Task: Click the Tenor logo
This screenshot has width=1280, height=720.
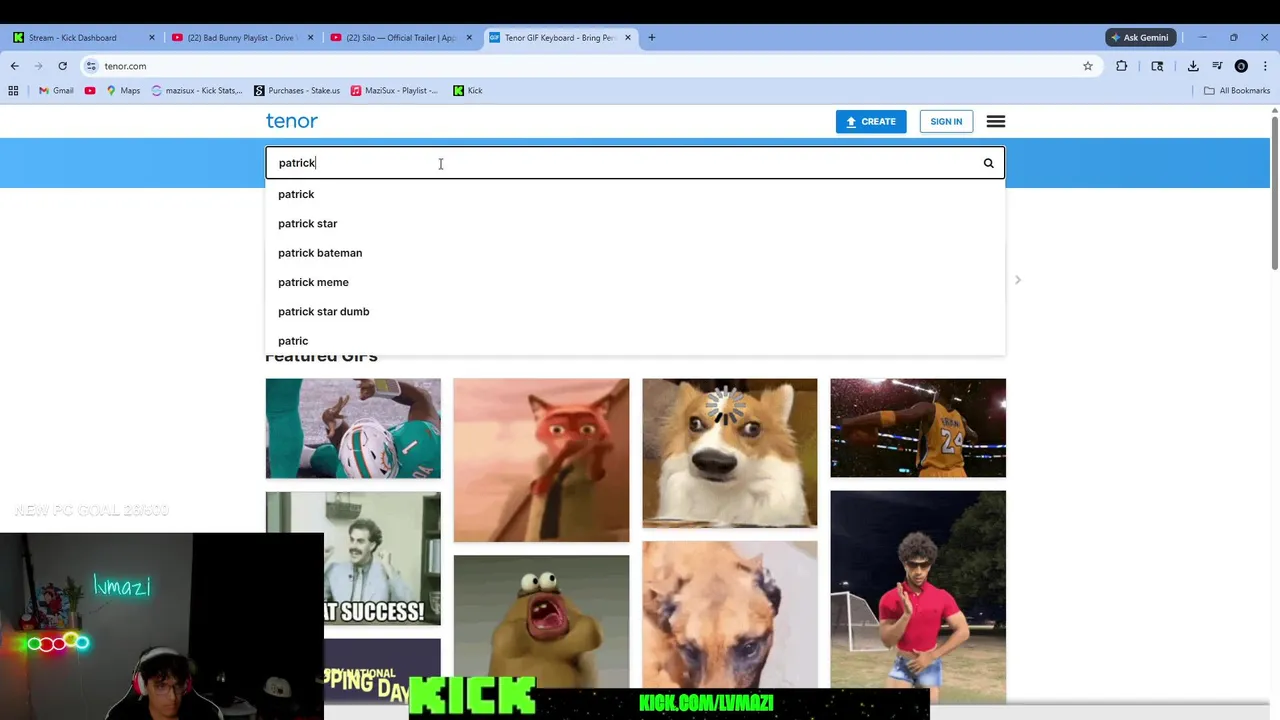Action: [x=291, y=121]
